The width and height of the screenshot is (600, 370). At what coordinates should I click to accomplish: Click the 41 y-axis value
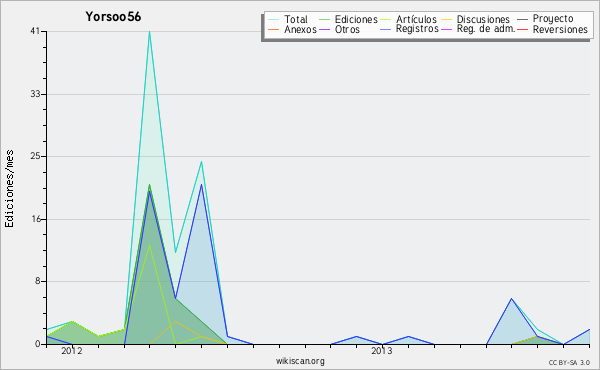(x=35, y=31)
